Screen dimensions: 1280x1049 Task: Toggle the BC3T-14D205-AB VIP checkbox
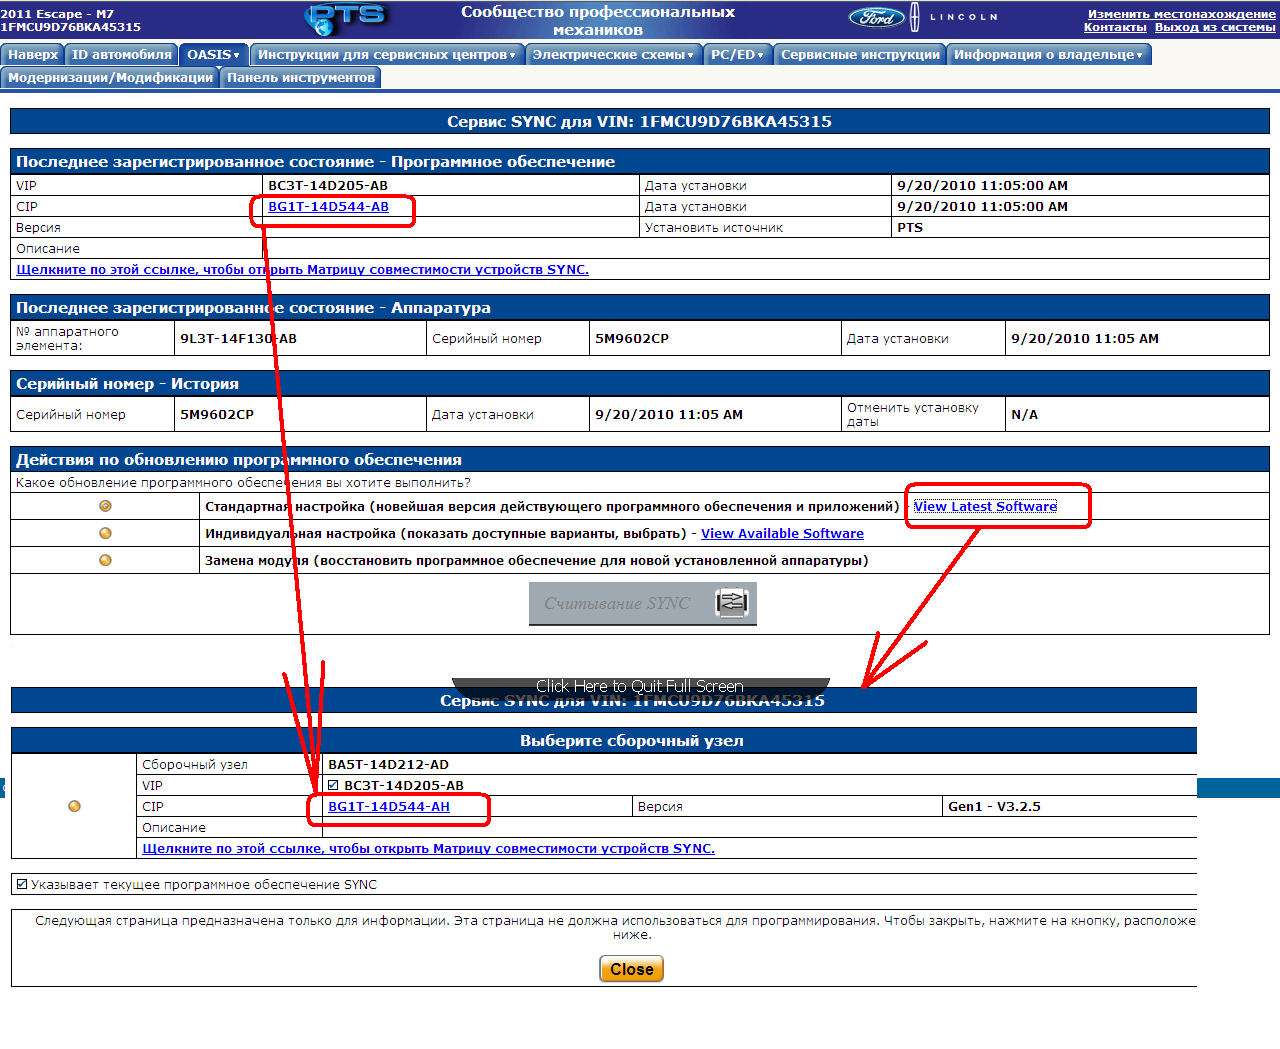333,785
